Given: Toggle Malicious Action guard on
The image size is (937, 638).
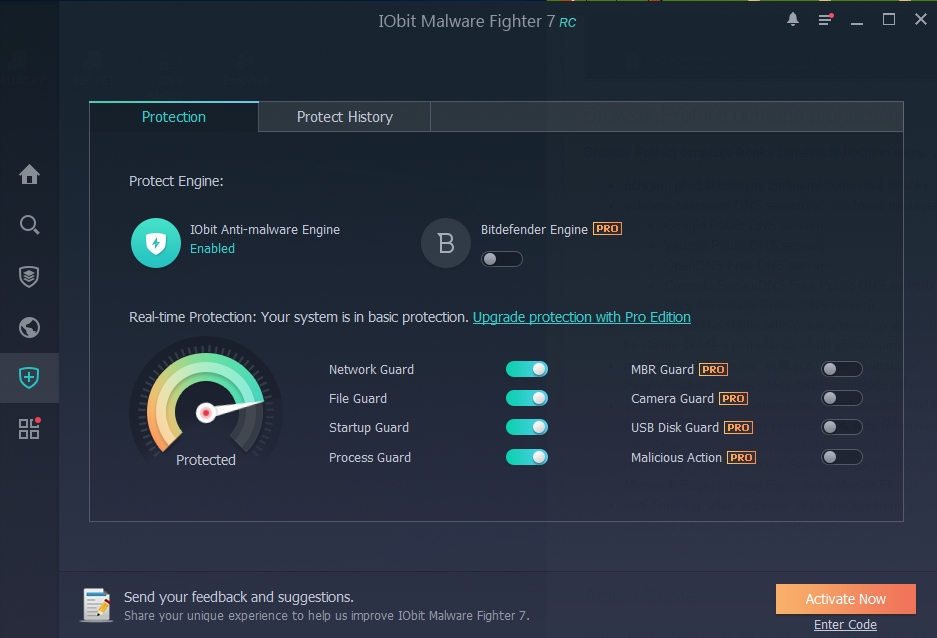Looking at the screenshot, I should pyautogui.click(x=841, y=457).
